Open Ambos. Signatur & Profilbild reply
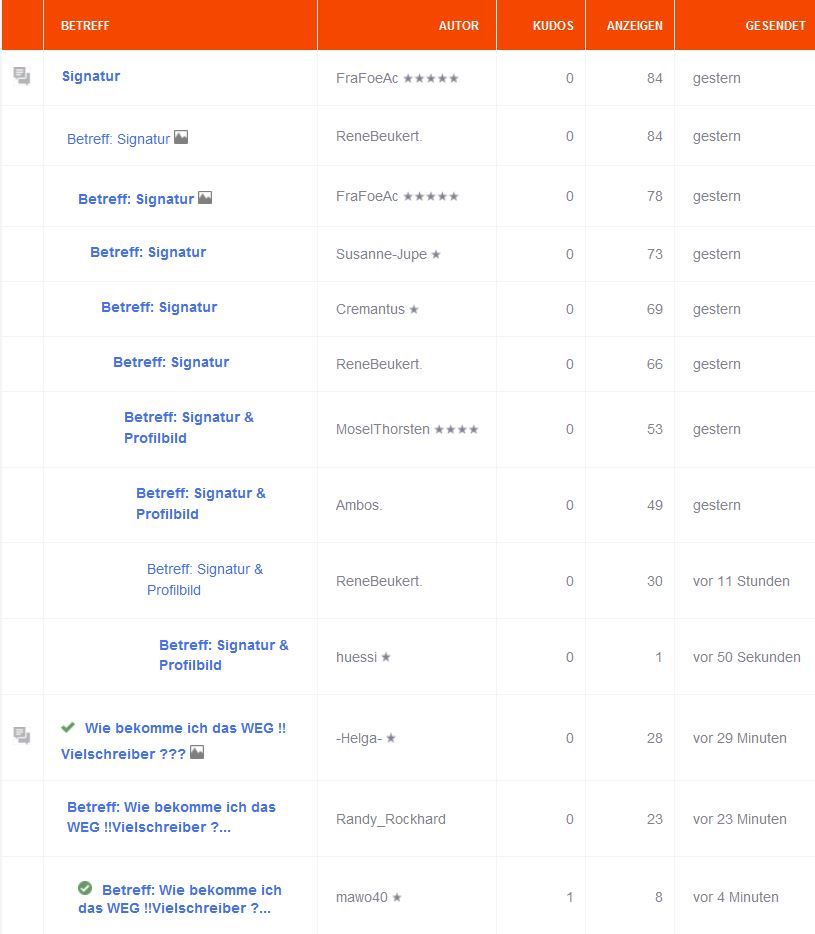 [x=201, y=504]
